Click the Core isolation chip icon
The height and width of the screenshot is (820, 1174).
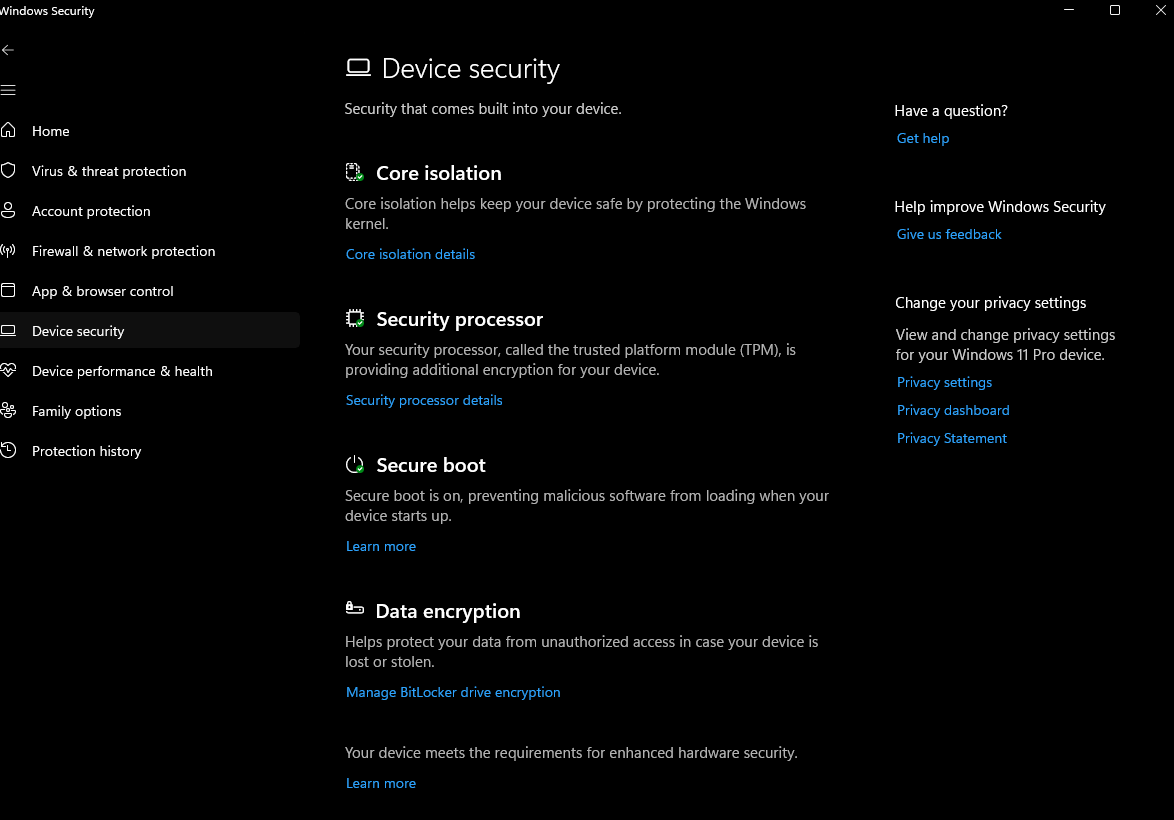(x=355, y=172)
